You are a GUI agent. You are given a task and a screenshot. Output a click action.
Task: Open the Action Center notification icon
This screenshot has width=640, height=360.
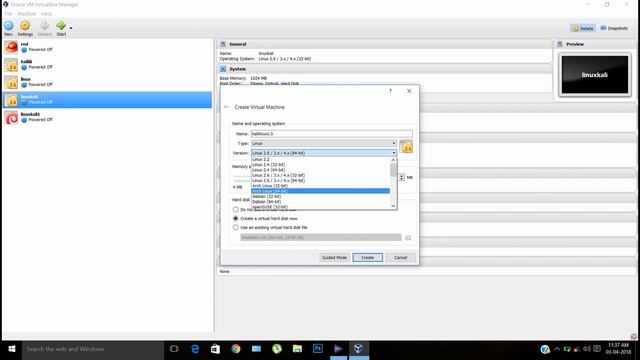597,349
